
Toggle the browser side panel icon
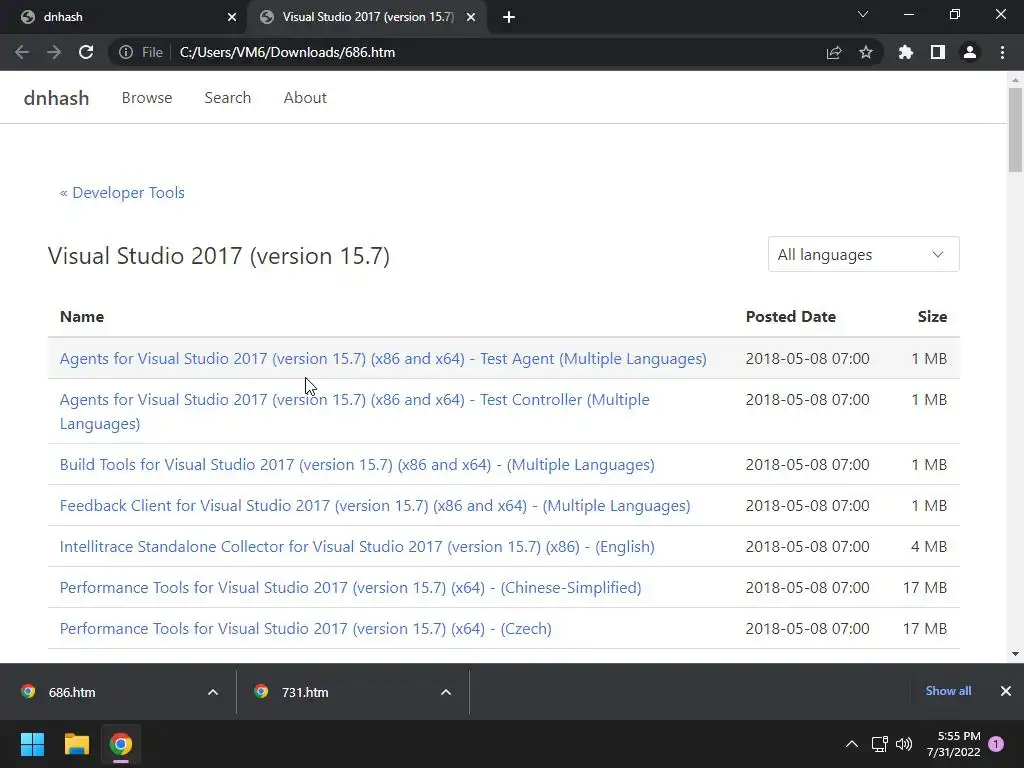tap(938, 52)
